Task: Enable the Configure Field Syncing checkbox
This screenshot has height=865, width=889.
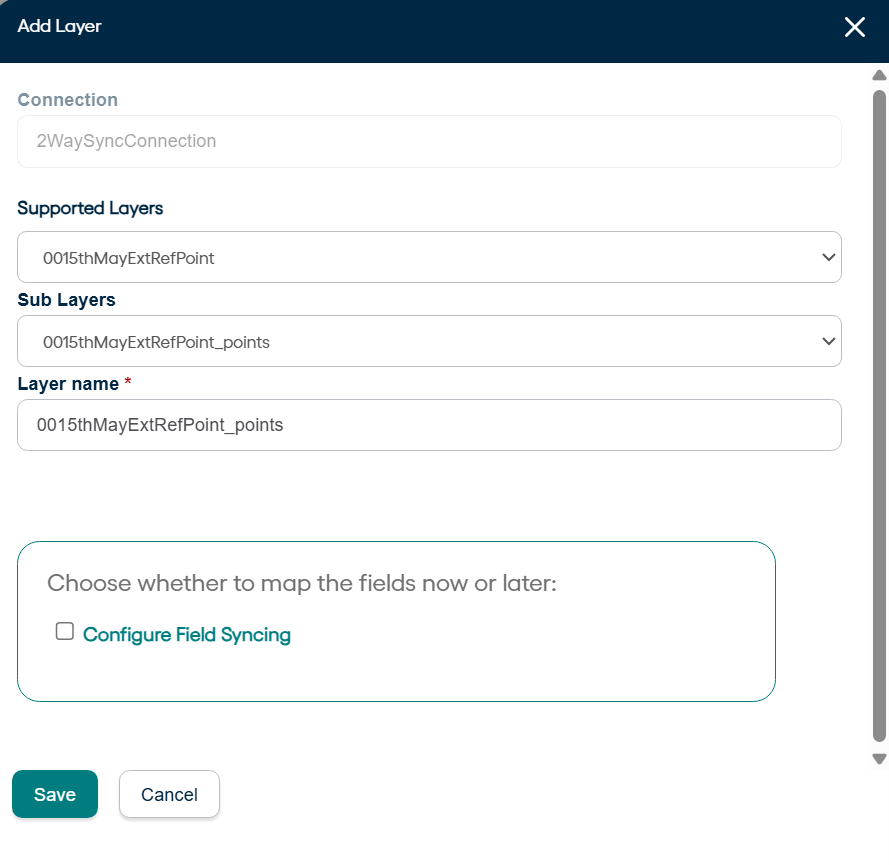Action: (65, 631)
